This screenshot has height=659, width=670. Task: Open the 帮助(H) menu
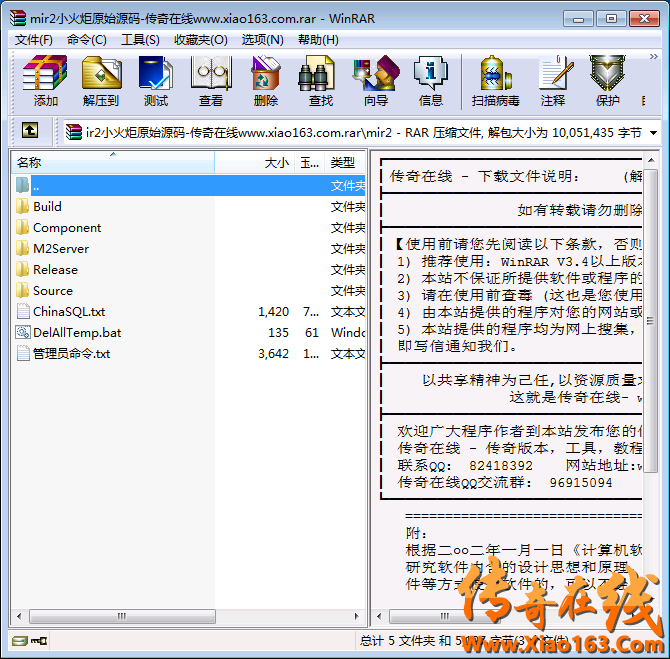[x=318, y=40]
